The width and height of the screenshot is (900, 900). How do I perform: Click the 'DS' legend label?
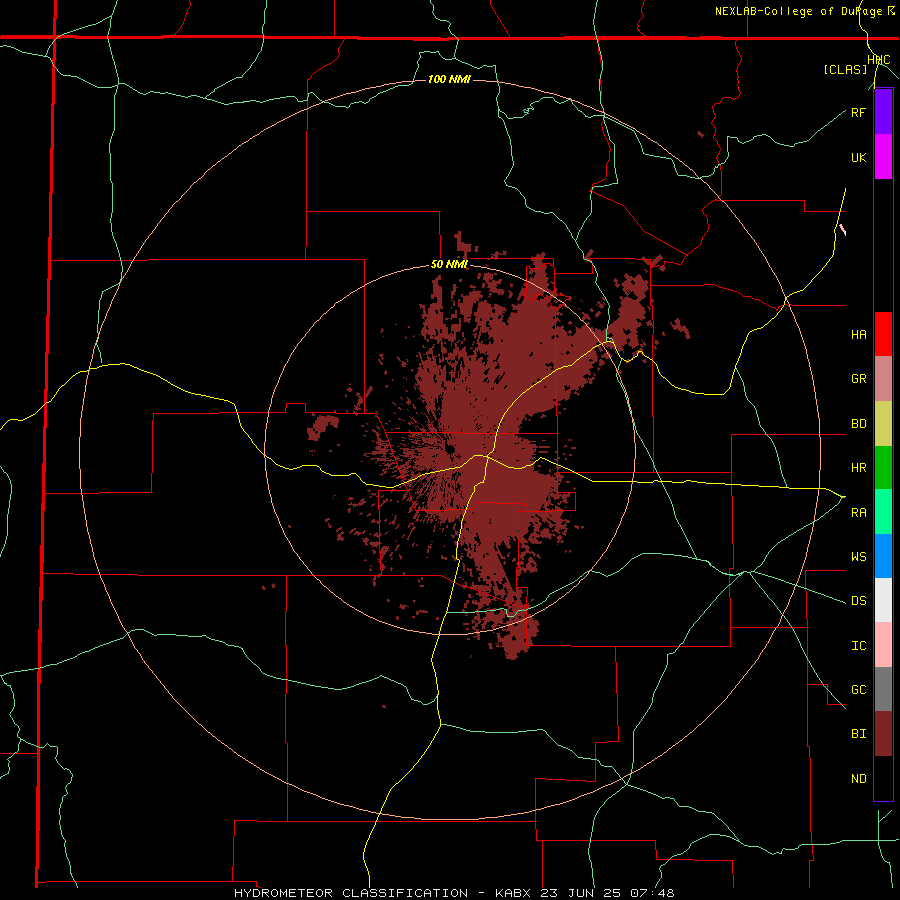pos(858,601)
